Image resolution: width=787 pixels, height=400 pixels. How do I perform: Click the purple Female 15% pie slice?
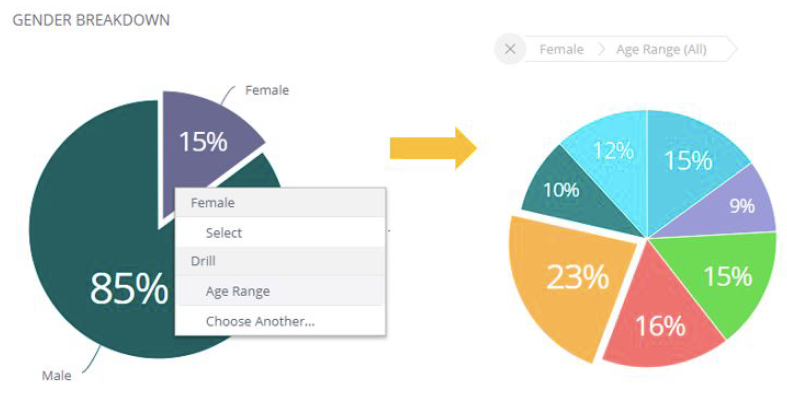205,138
